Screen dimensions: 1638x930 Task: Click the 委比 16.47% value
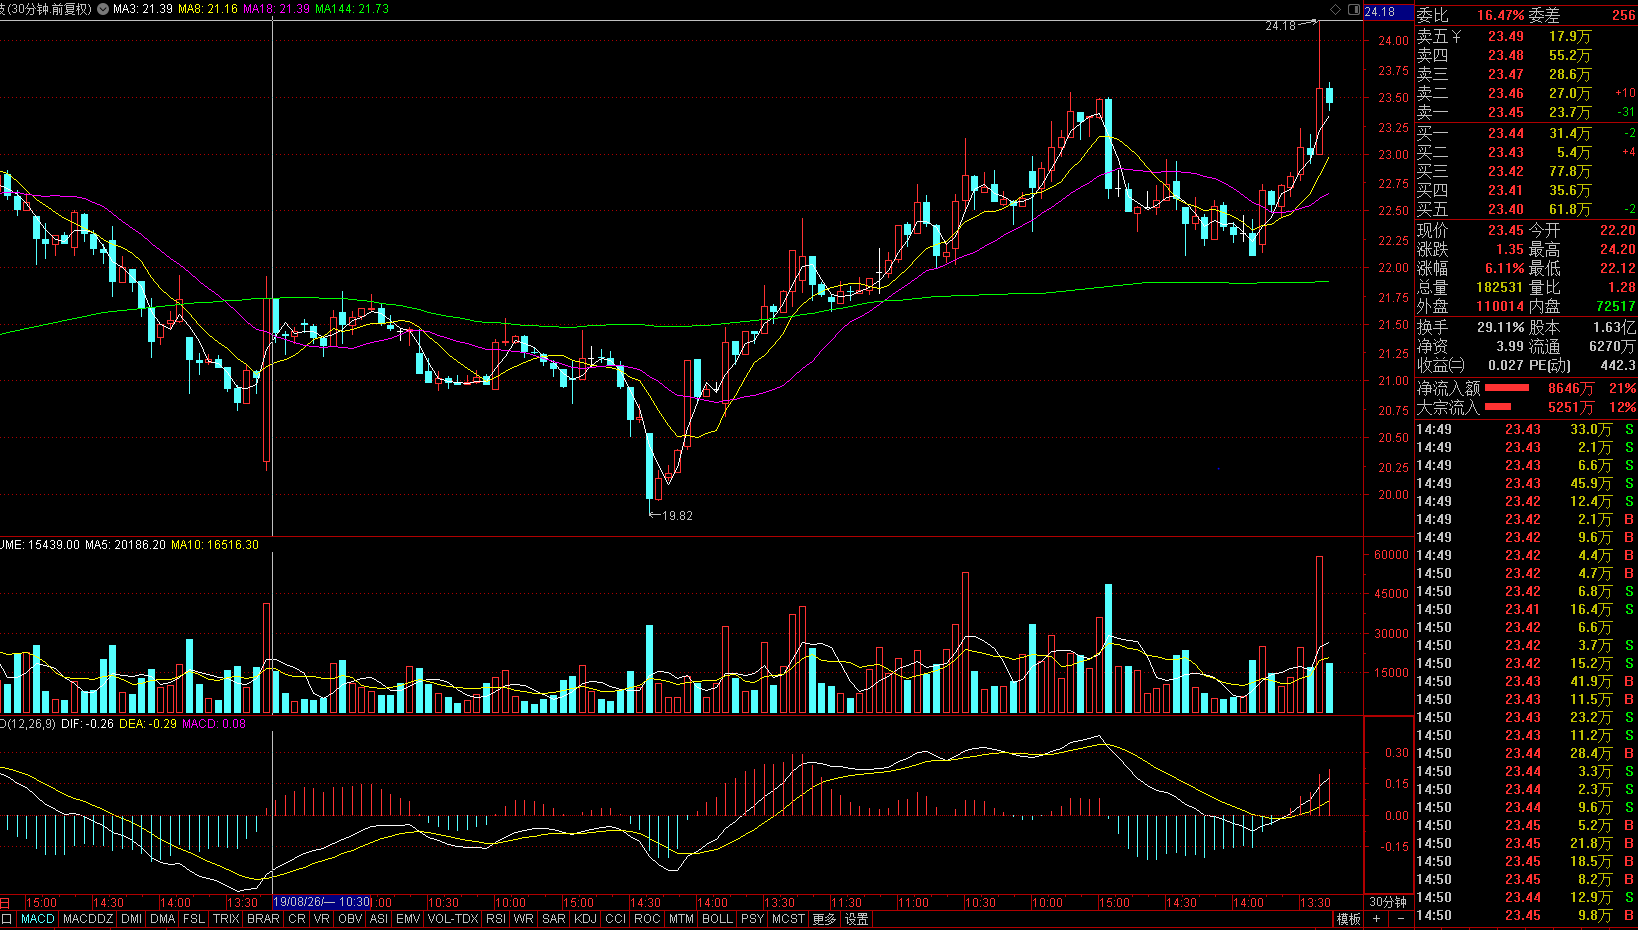pyautogui.click(x=1501, y=15)
